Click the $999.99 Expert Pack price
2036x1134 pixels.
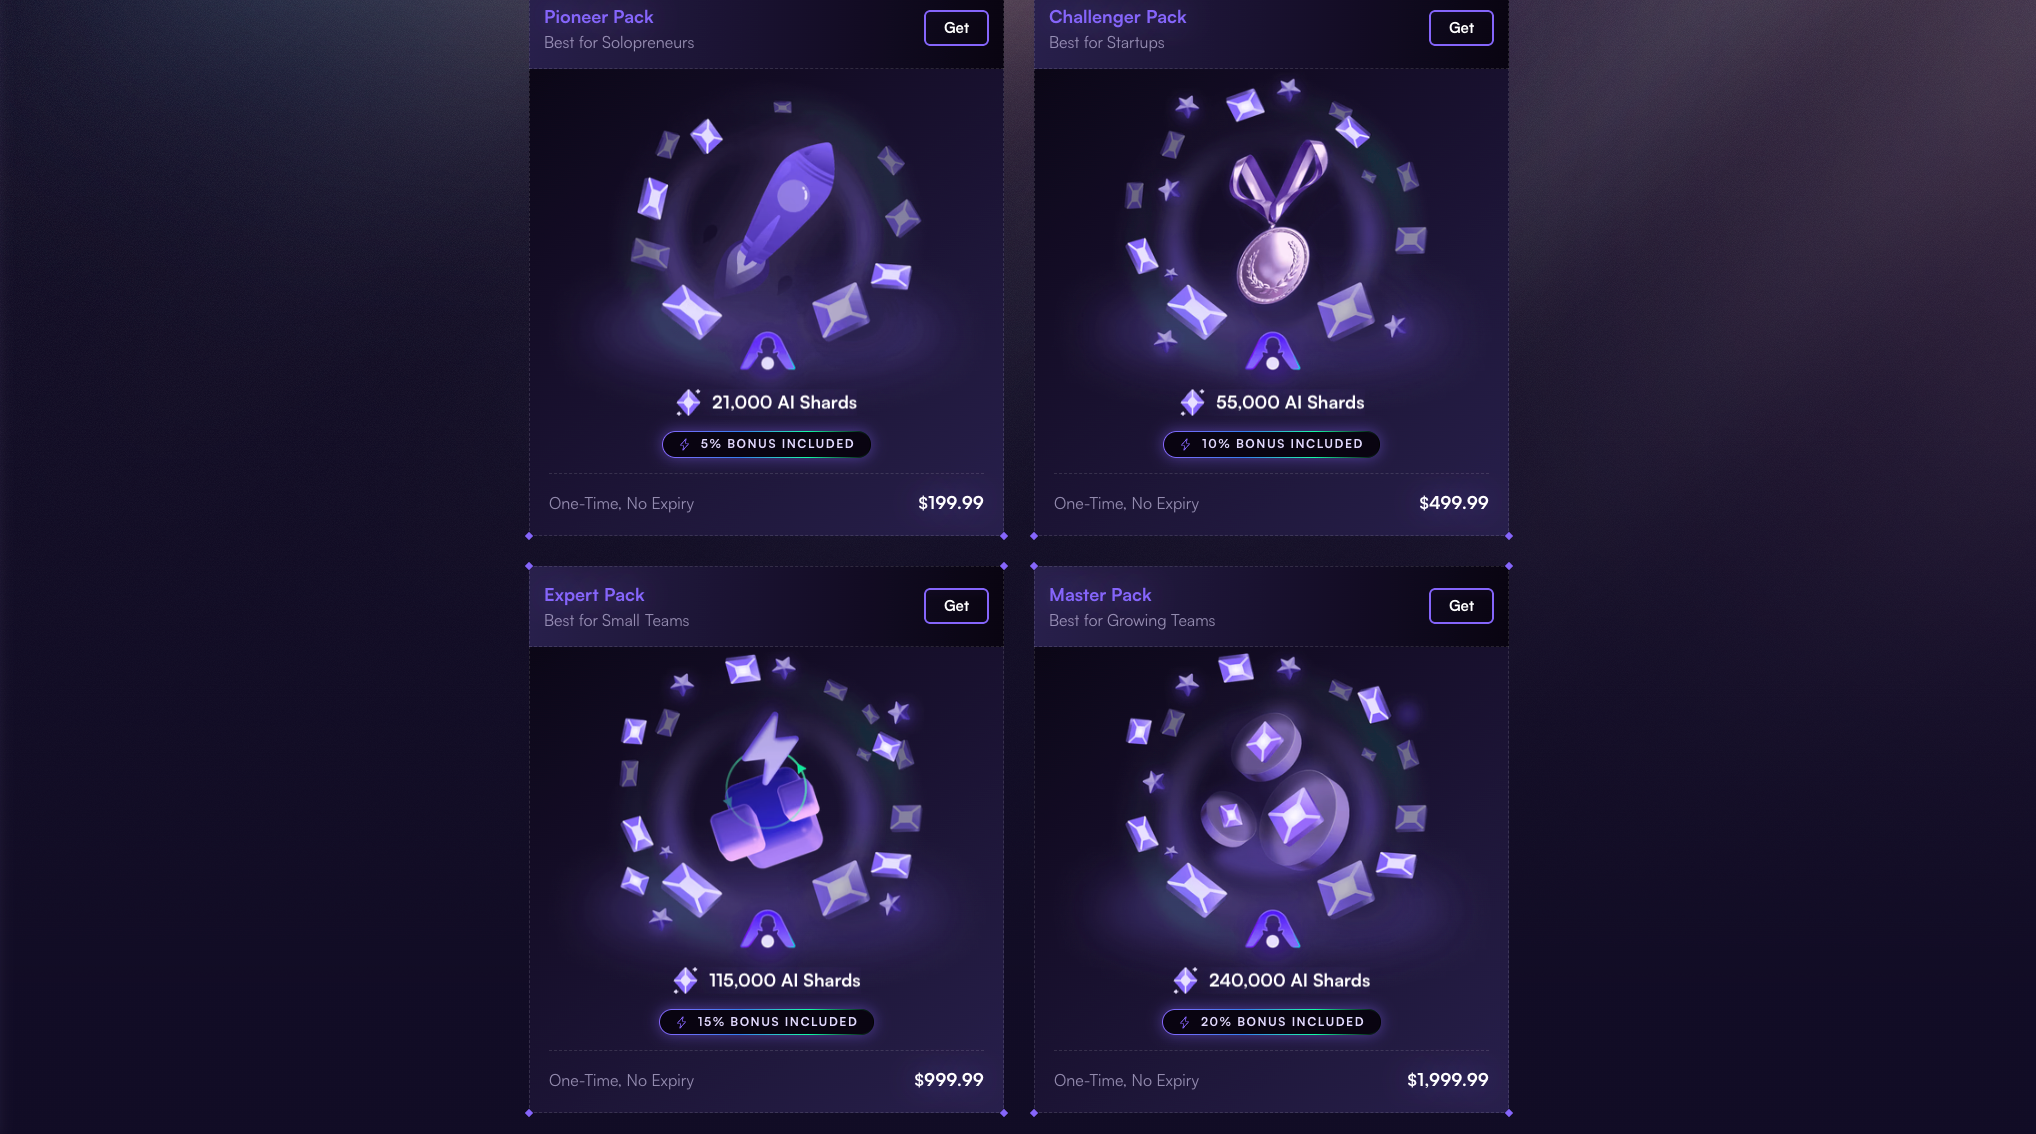pos(948,1080)
